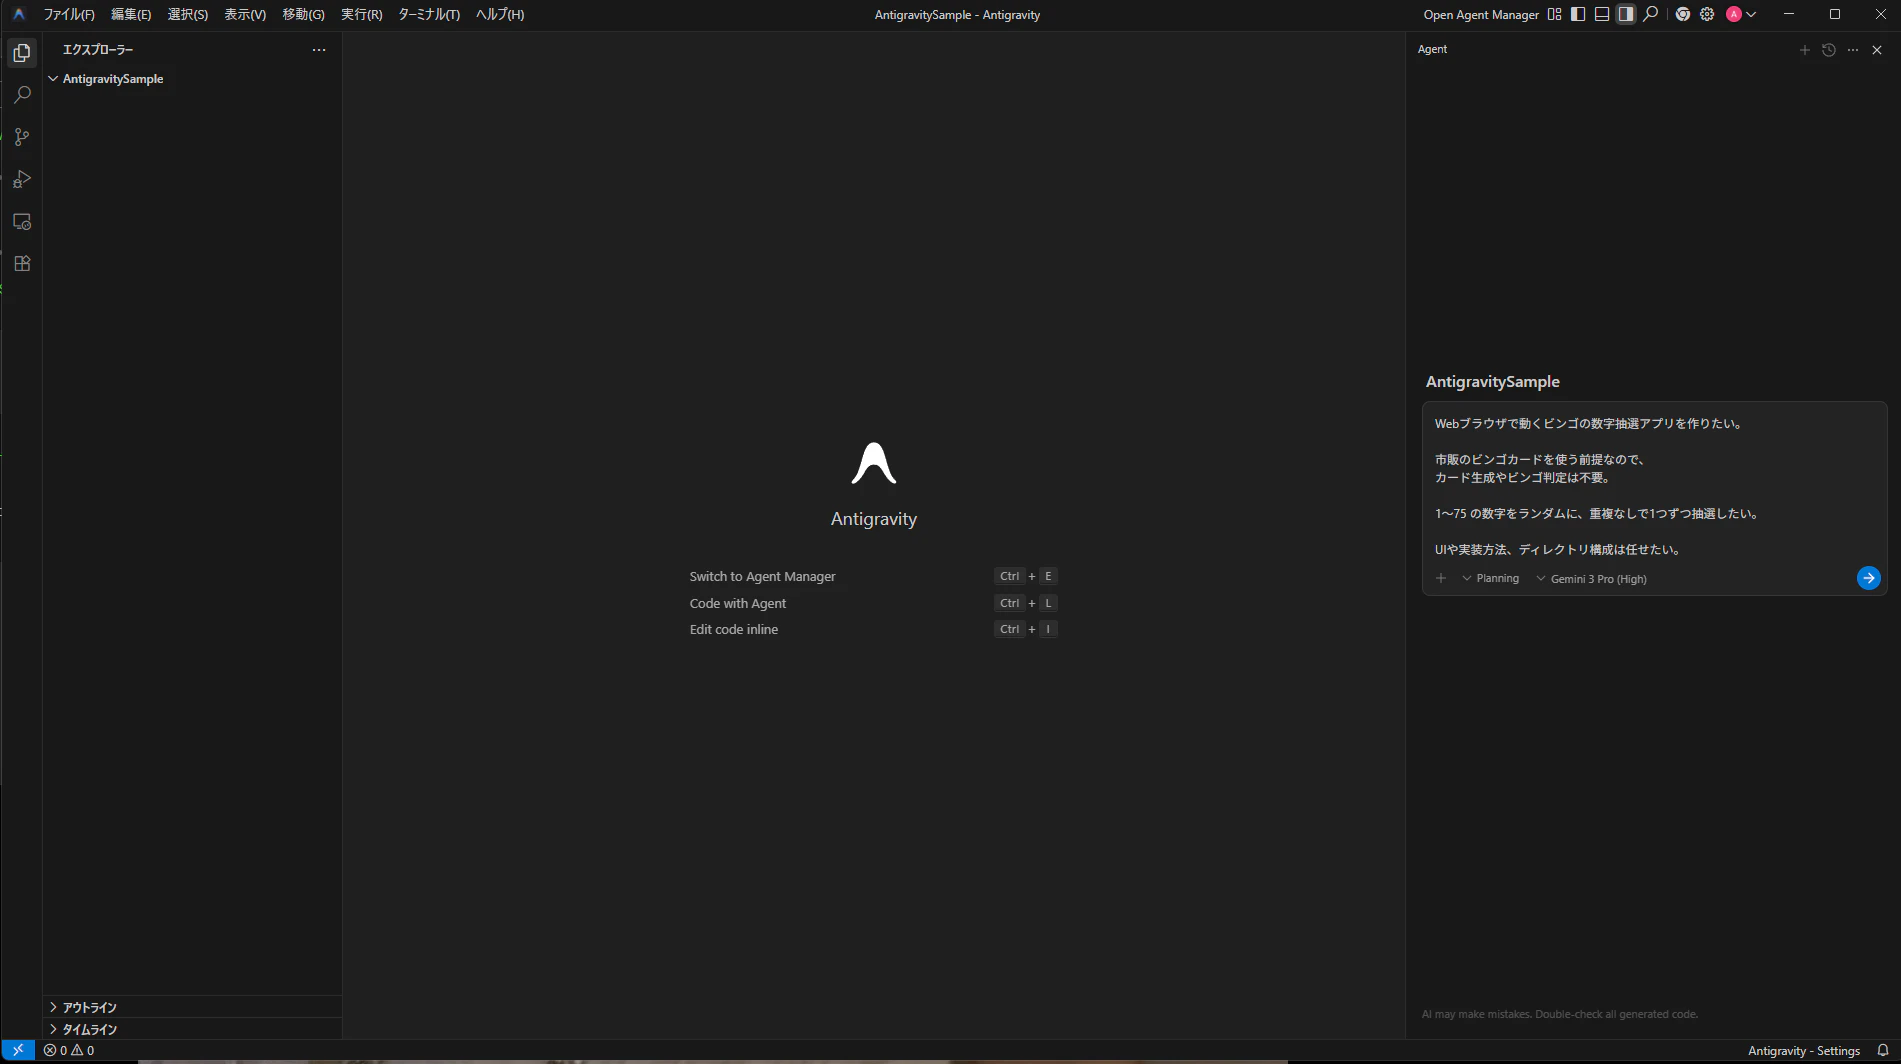
Task: Click the search magnifier in title bar
Action: 1651,14
